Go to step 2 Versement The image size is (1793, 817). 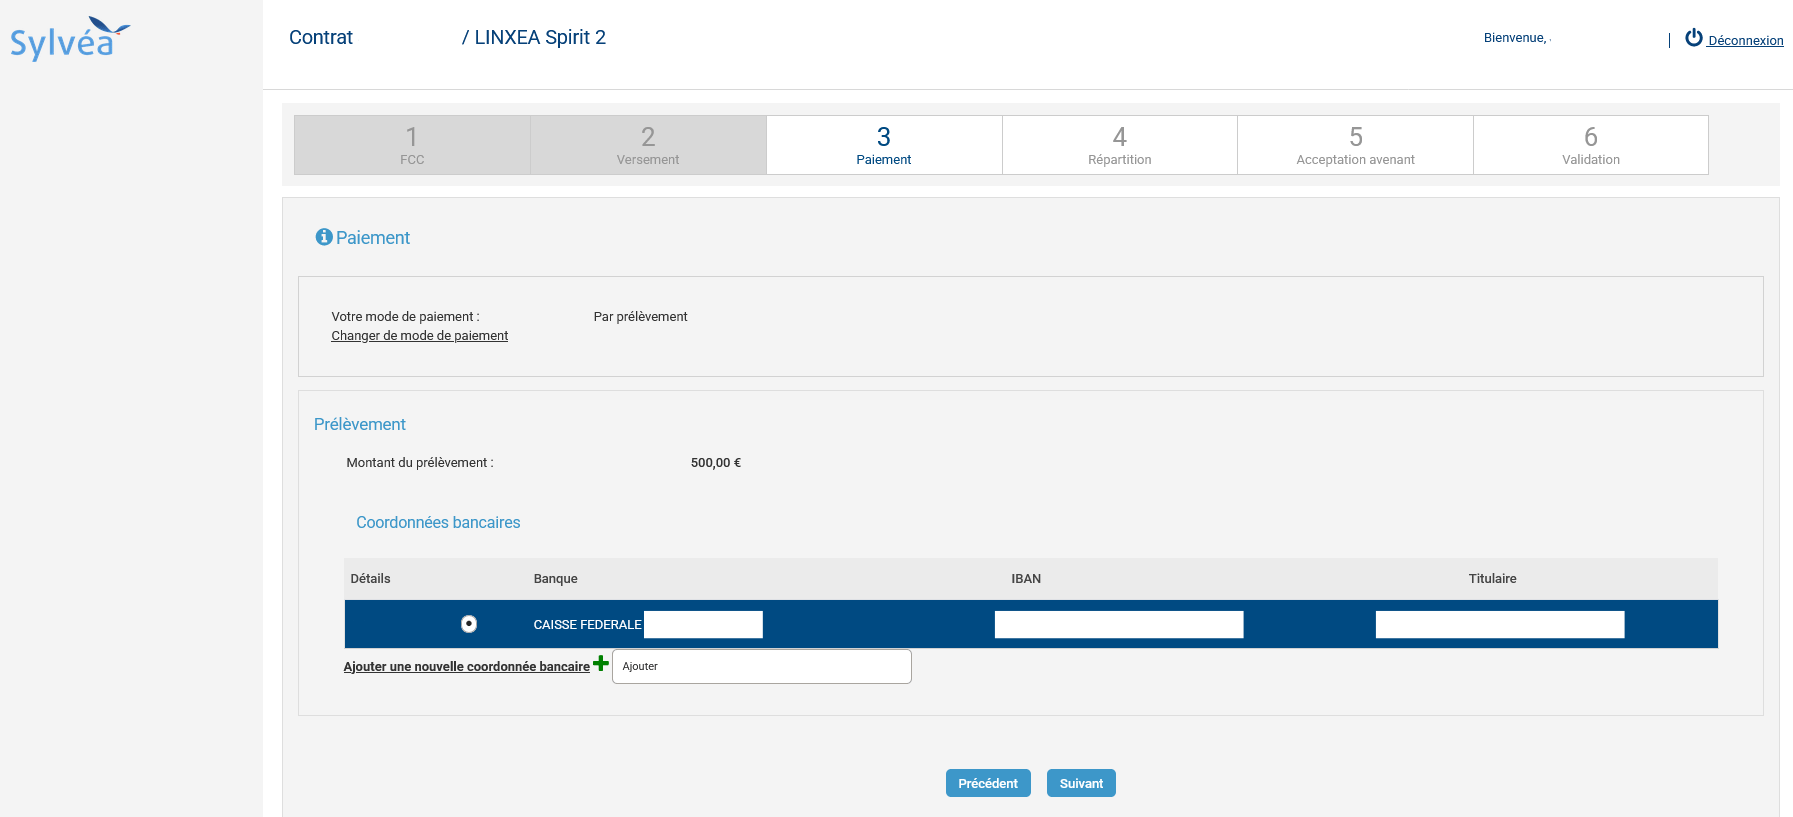648,145
